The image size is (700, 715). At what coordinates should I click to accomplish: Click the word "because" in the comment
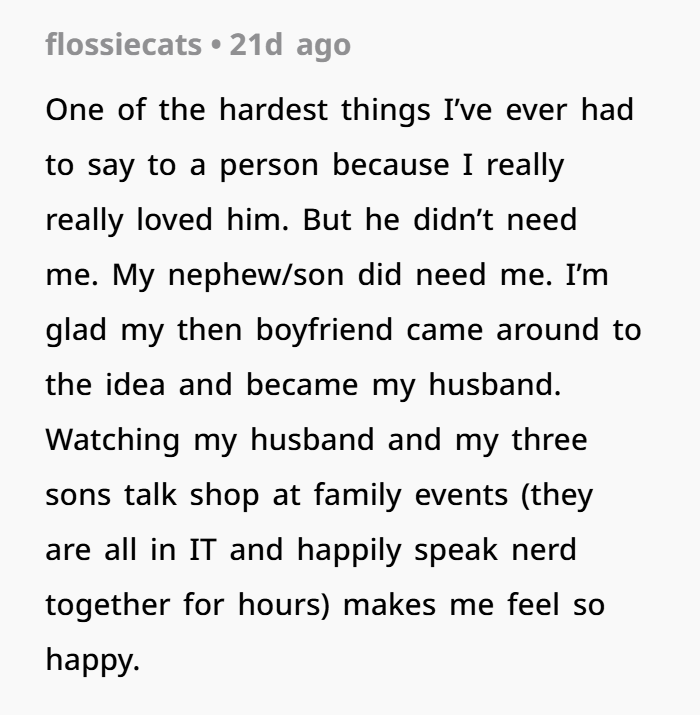pos(391,165)
